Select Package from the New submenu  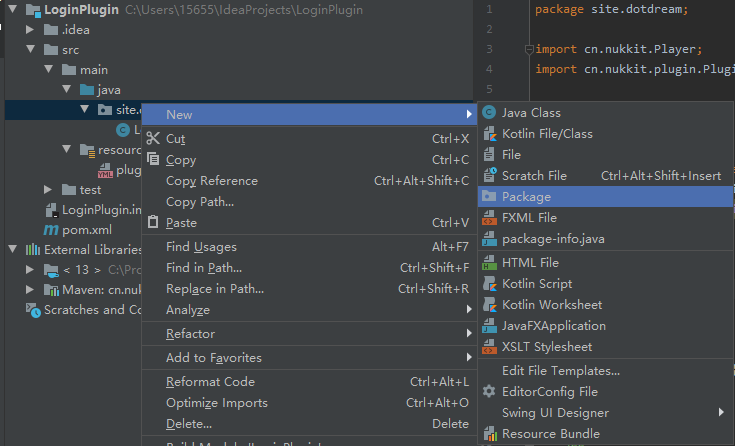526,197
